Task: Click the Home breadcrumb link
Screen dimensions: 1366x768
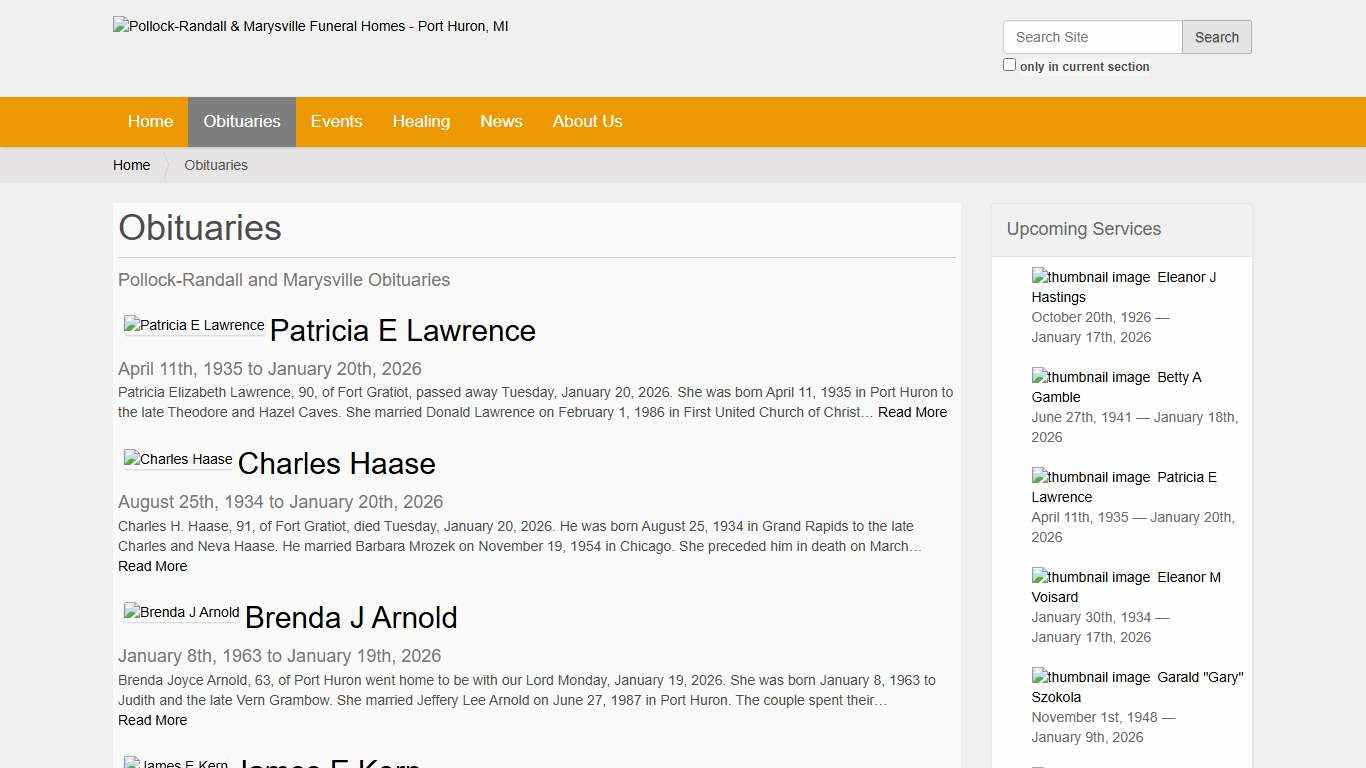Action: (x=131, y=166)
